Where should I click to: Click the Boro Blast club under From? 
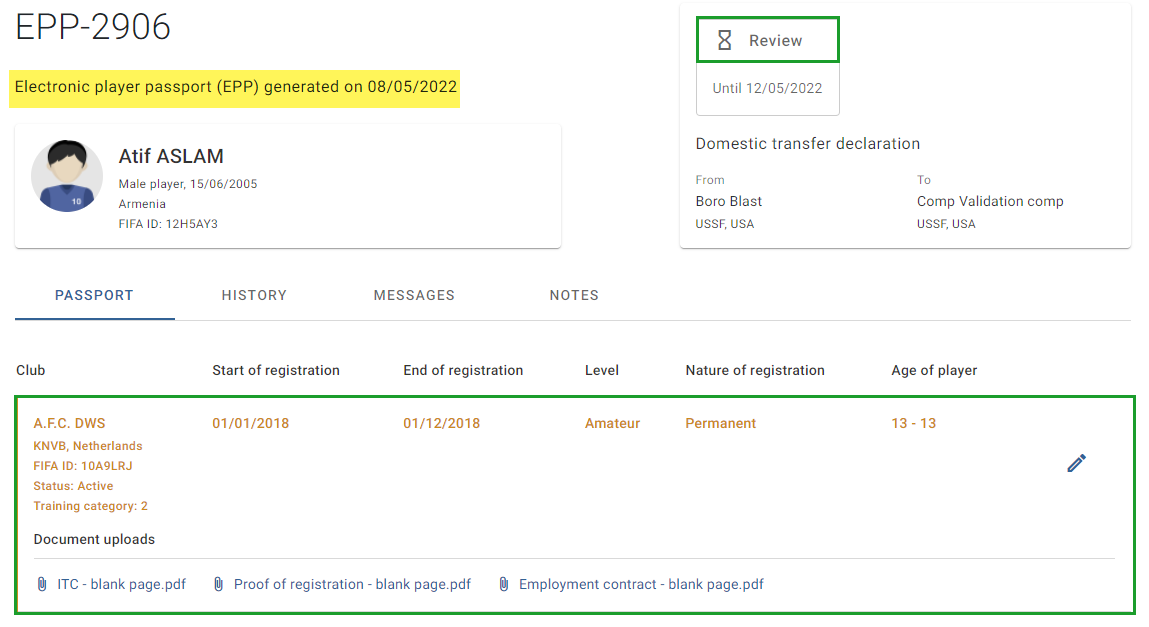728,201
